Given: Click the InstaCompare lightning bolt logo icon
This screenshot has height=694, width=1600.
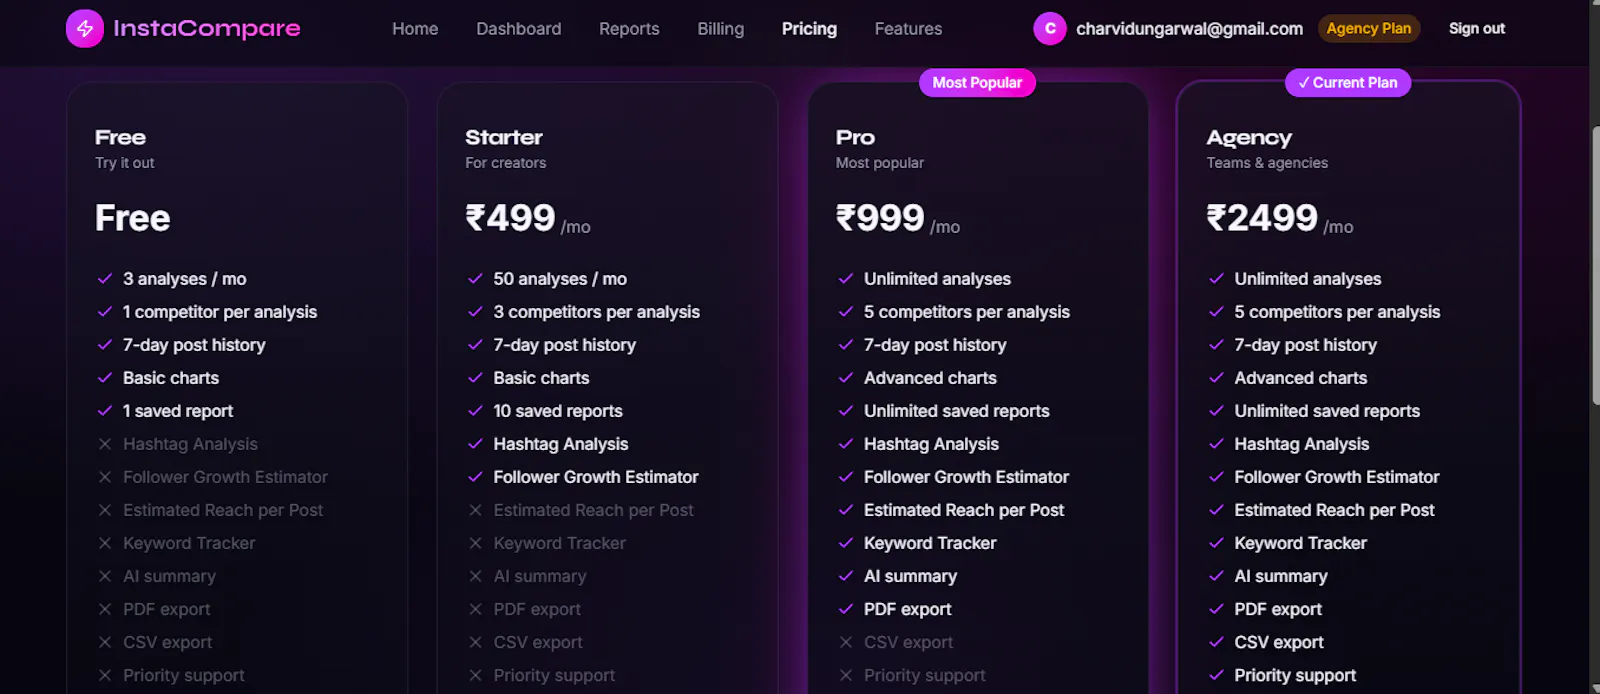Looking at the screenshot, I should [x=85, y=29].
